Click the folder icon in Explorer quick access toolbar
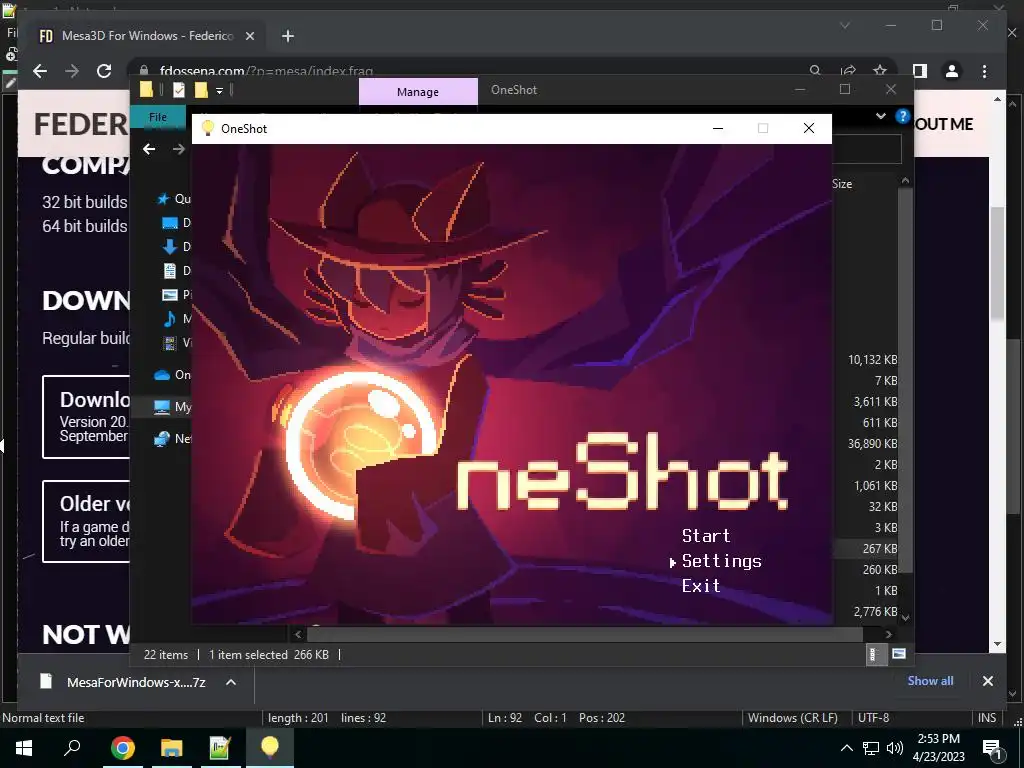This screenshot has width=1024, height=768. (x=147, y=90)
